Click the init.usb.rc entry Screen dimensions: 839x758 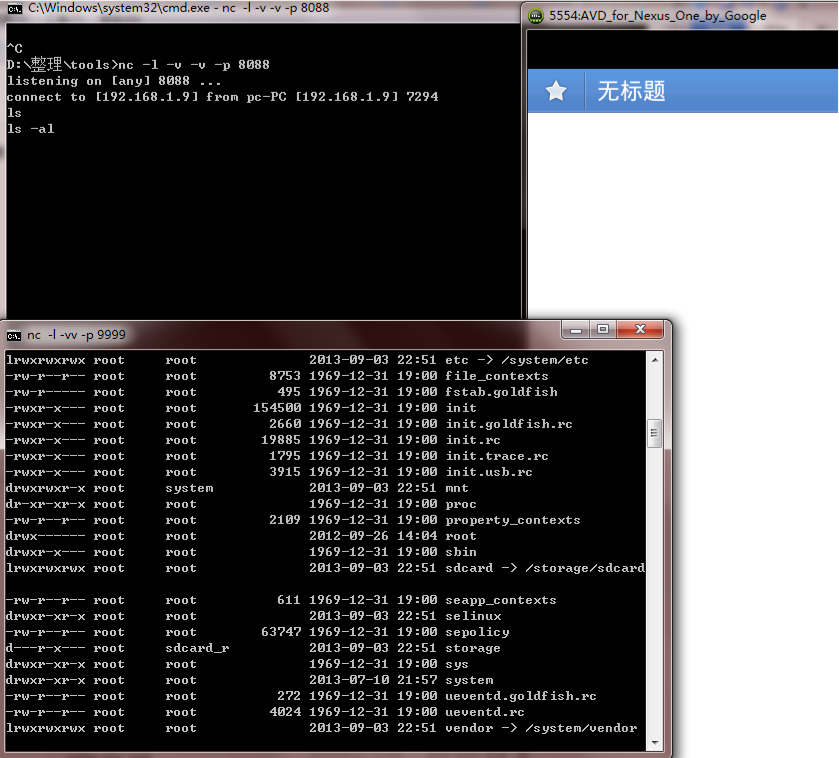coord(489,472)
